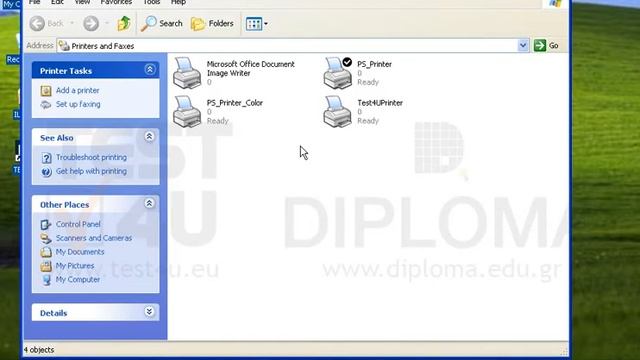Viewport: 640px width, 360px height.
Task: Click the Set up faxing icon
Action: coord(46,104)
